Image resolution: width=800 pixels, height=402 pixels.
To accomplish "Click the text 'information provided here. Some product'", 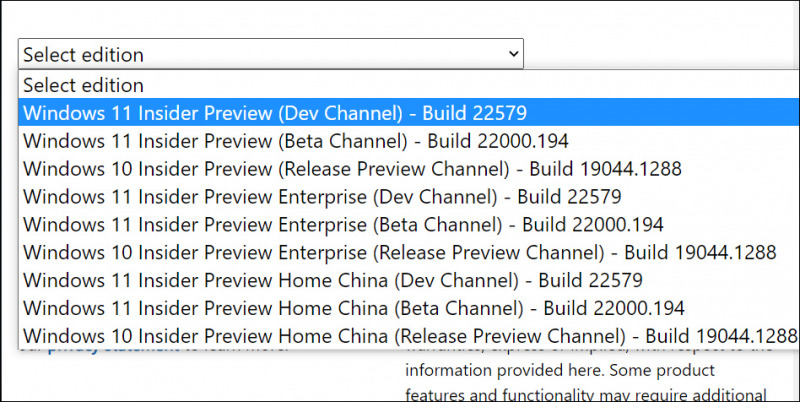I will pos(560,369).
